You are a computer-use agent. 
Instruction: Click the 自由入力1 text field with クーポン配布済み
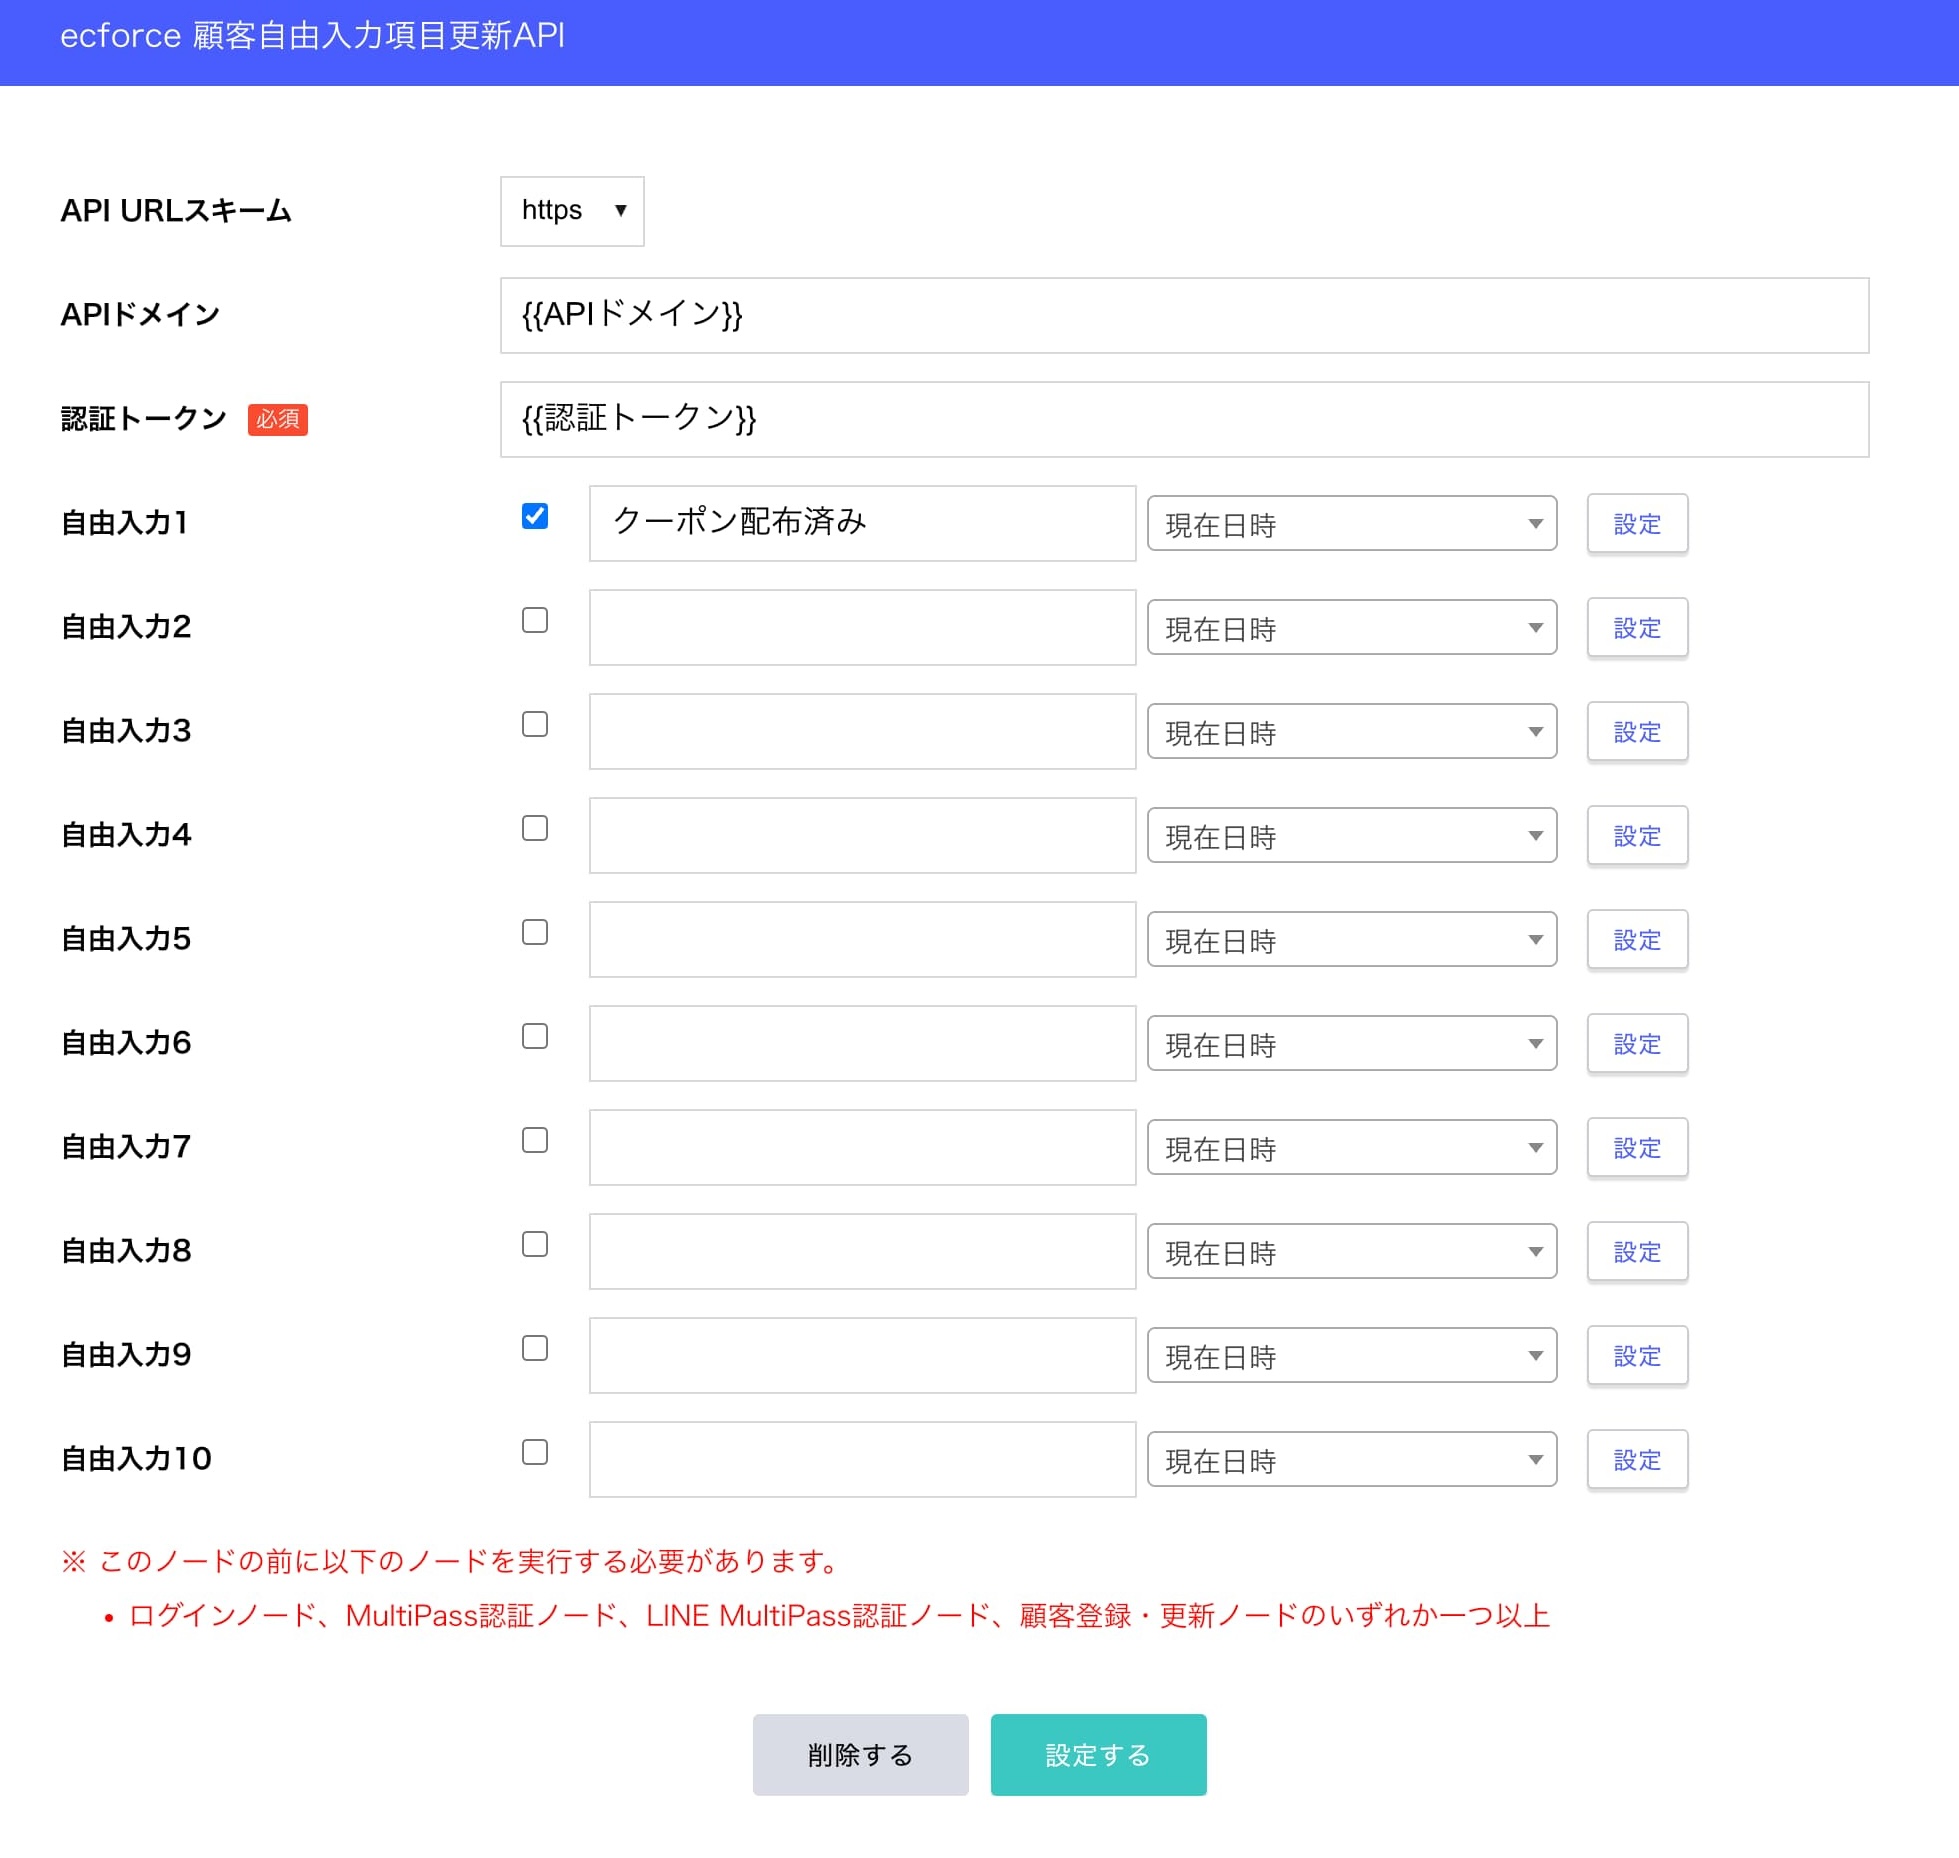coord(862,523)
